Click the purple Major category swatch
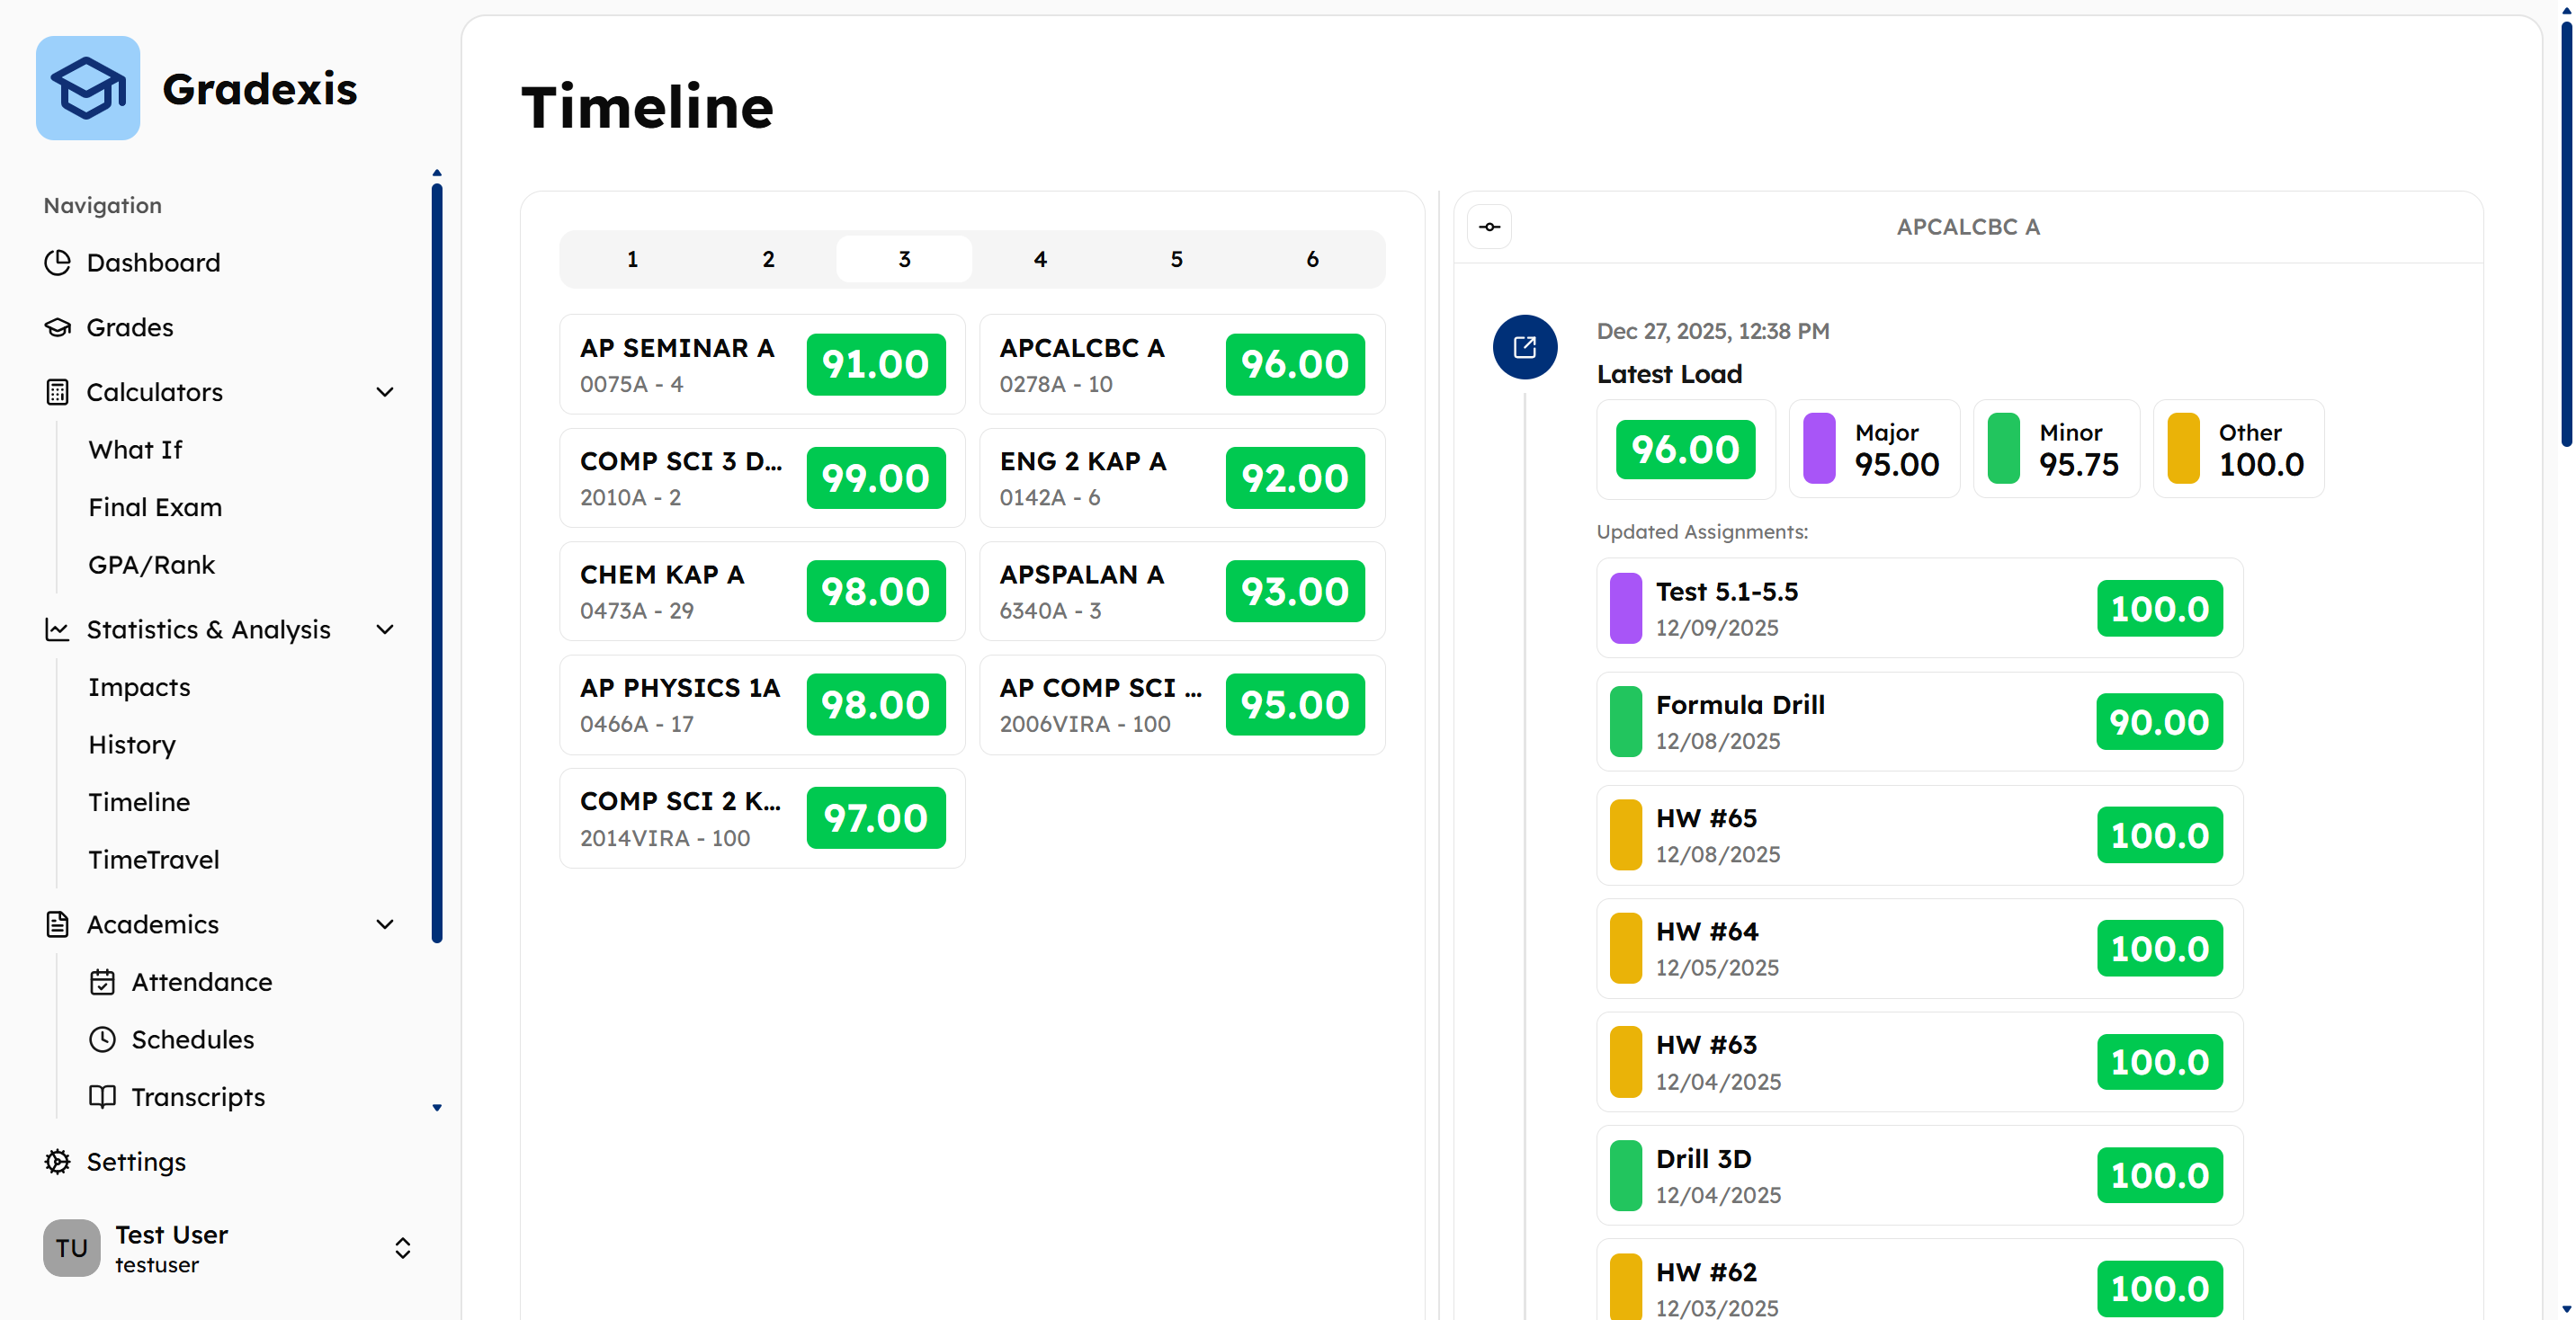Image resolution: width=2576 pixels, height=1320 pixels. coord(1819,449)
